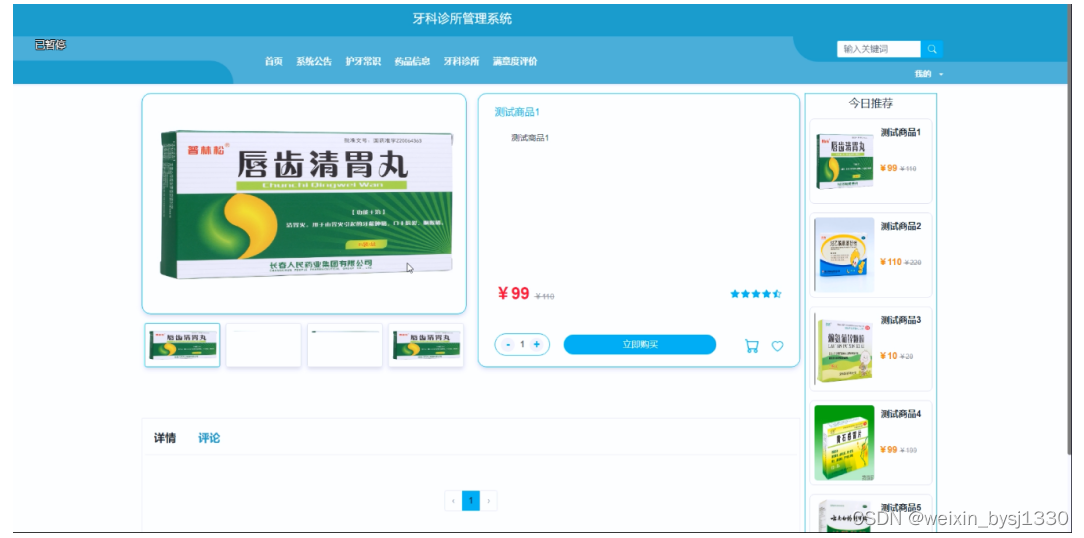Open recommended 测试商品3 card image
The height and width of the screenshot is (538, 1084).
point(844,349)
